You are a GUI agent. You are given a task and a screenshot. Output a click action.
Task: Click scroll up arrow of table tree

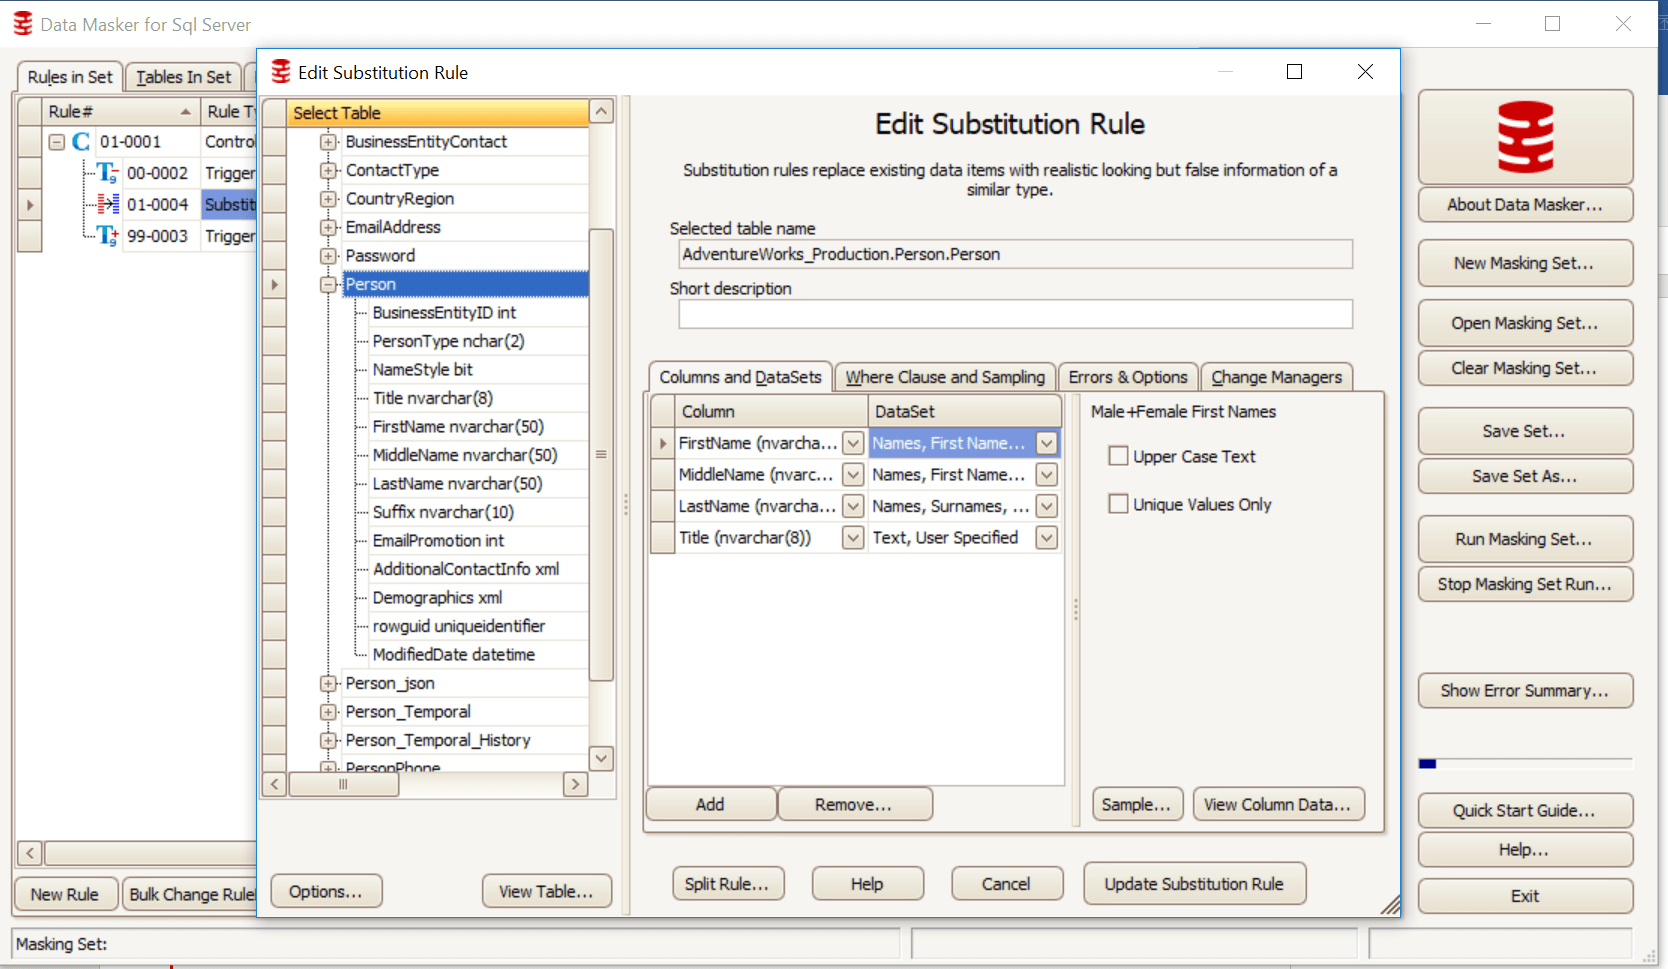[601, 111]
